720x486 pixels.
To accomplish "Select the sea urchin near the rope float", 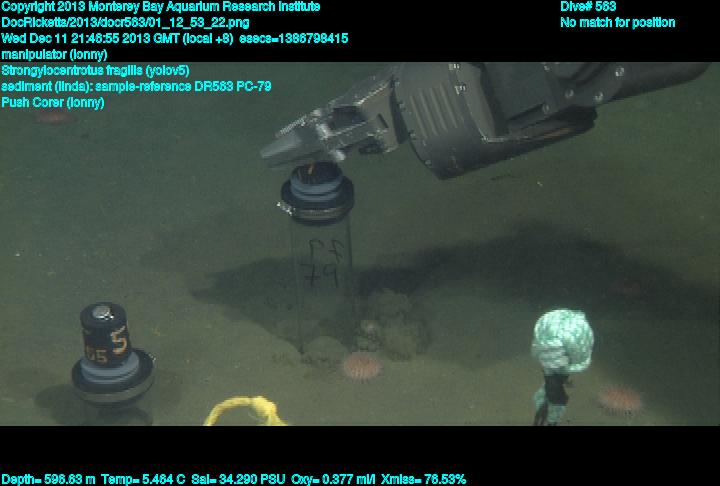I will tap(621, 400).
